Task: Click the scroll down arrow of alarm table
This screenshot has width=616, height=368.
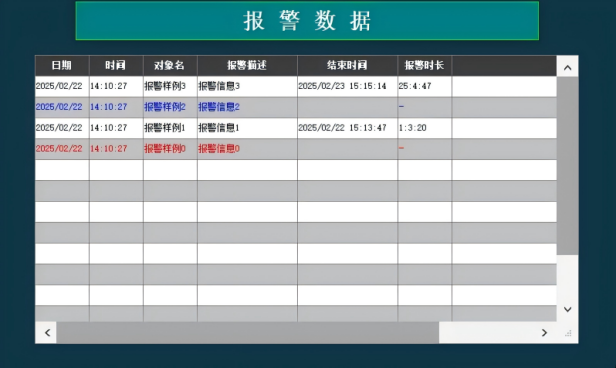Action: pyautogui.click(x=567, y=309)
